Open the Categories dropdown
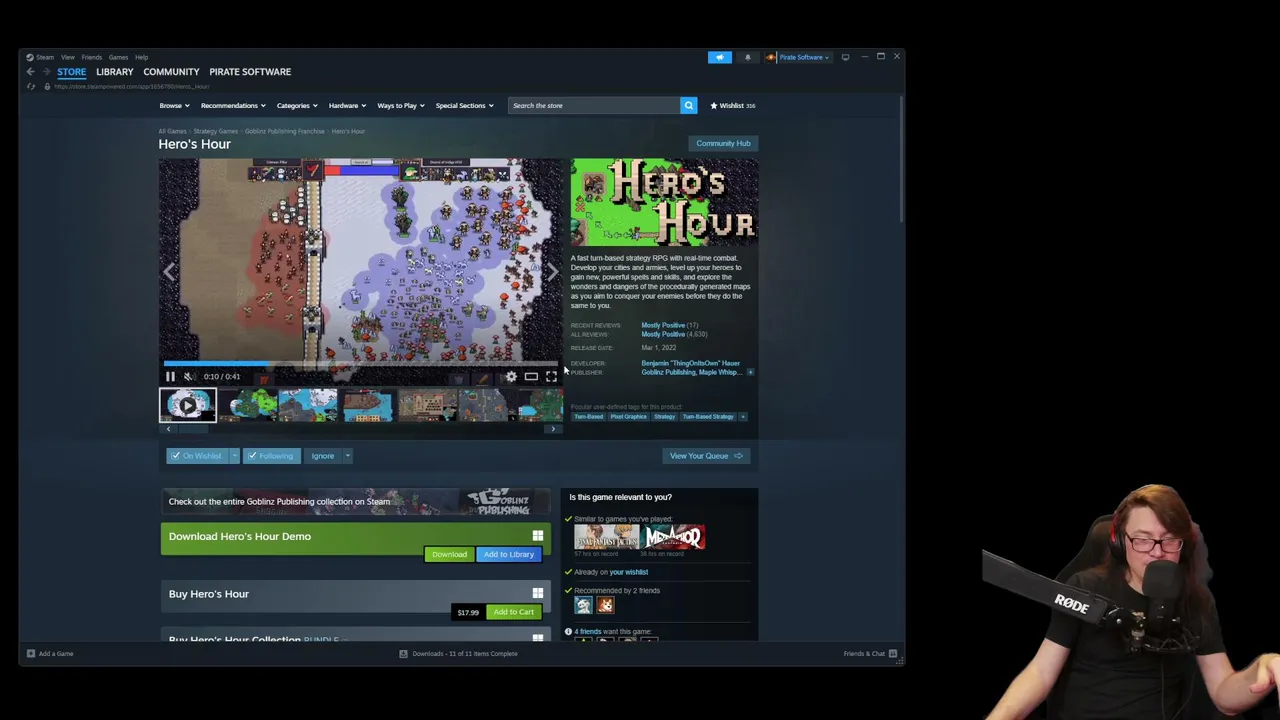This screenshot has width=1280, height=720. click(x=297, y=105)
